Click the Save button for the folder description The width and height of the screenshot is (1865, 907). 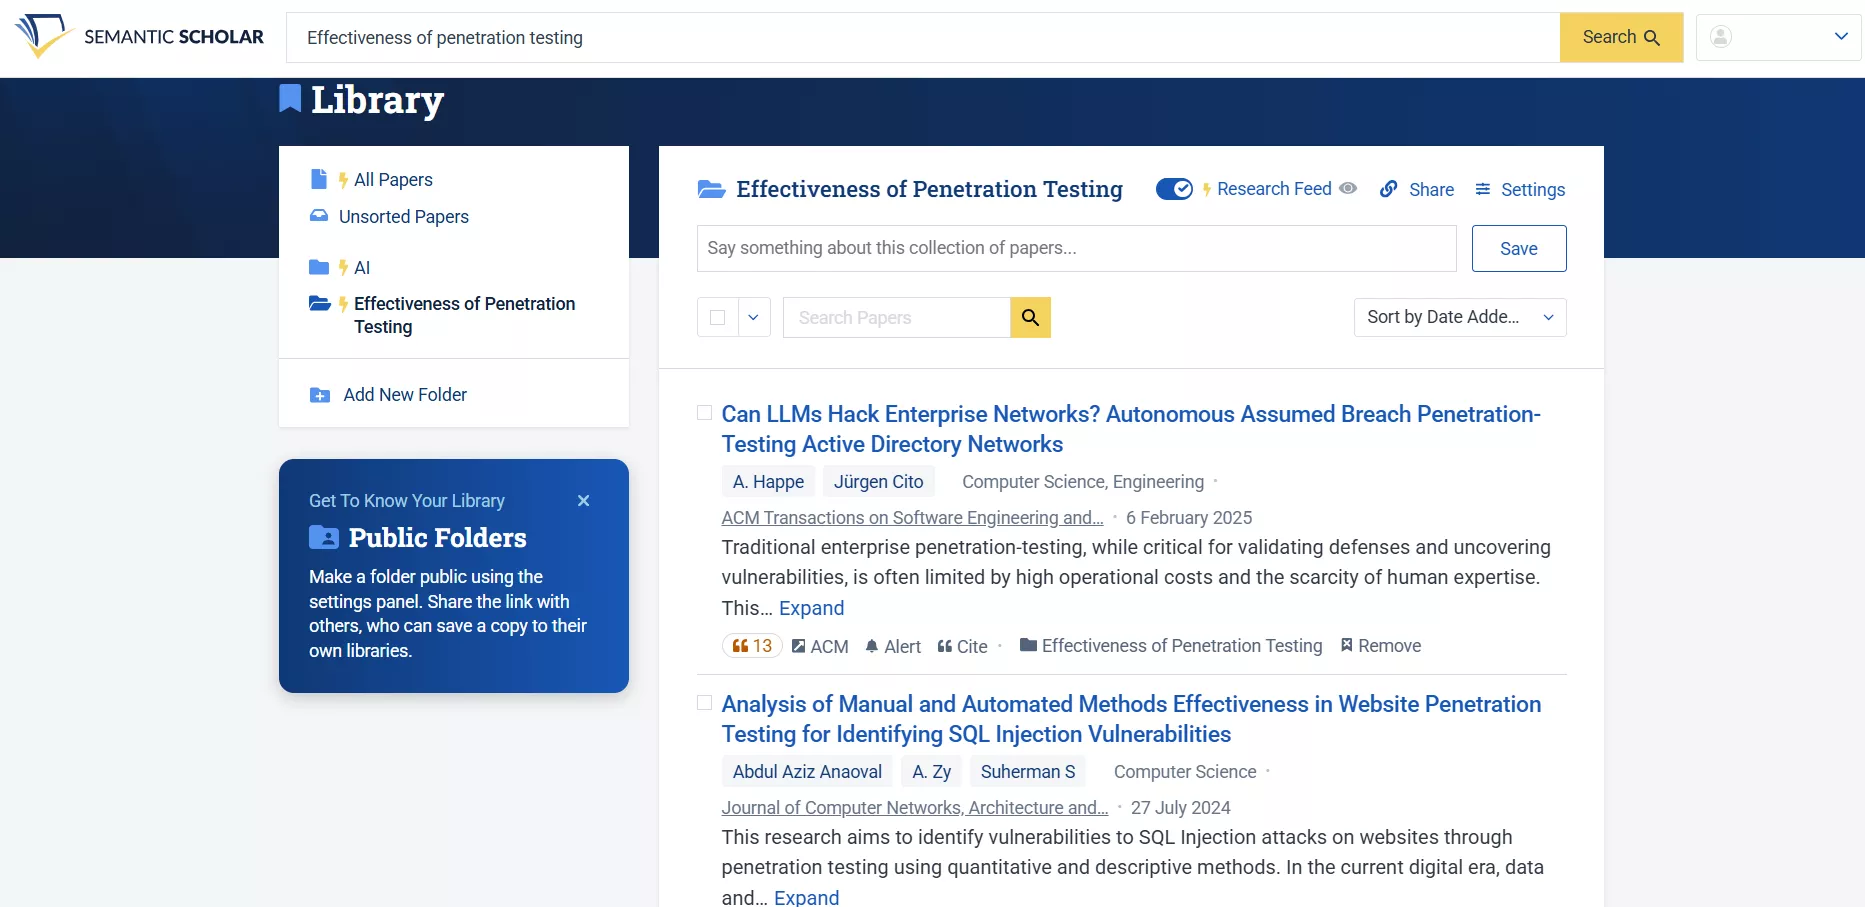(x=1518, y=248)
